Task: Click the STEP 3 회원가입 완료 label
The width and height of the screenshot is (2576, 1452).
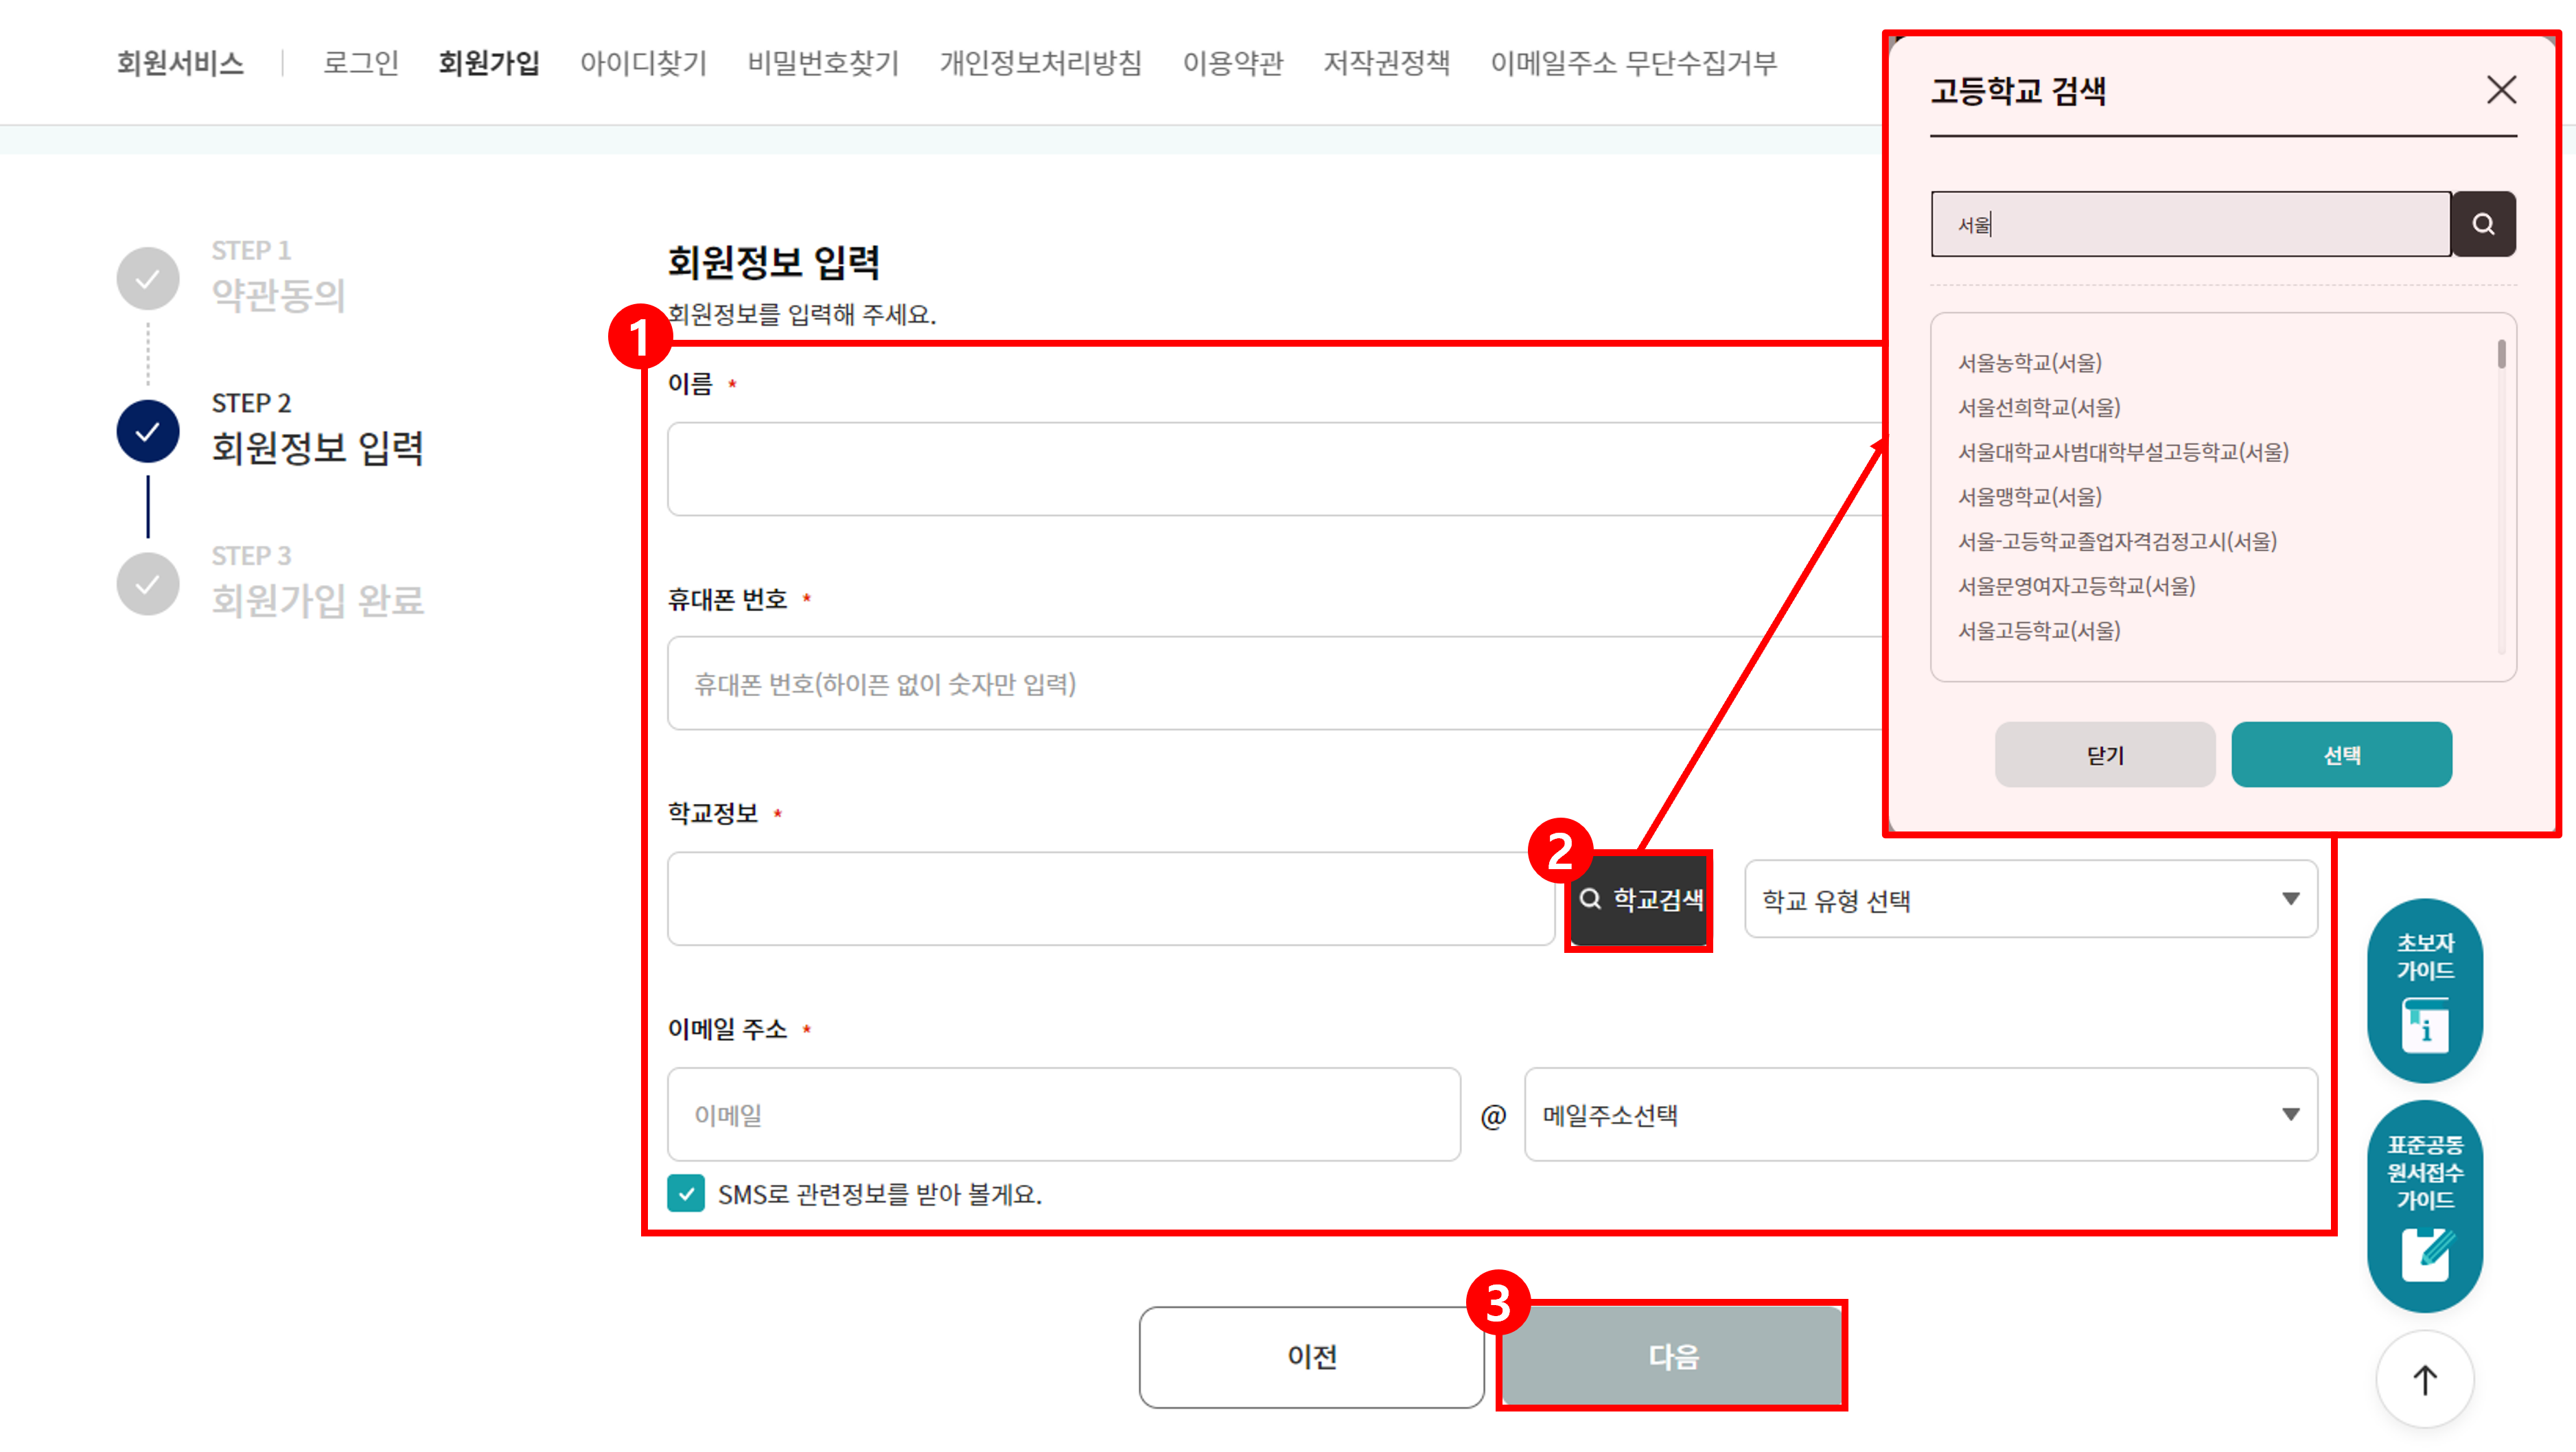Action: point(318,583)
